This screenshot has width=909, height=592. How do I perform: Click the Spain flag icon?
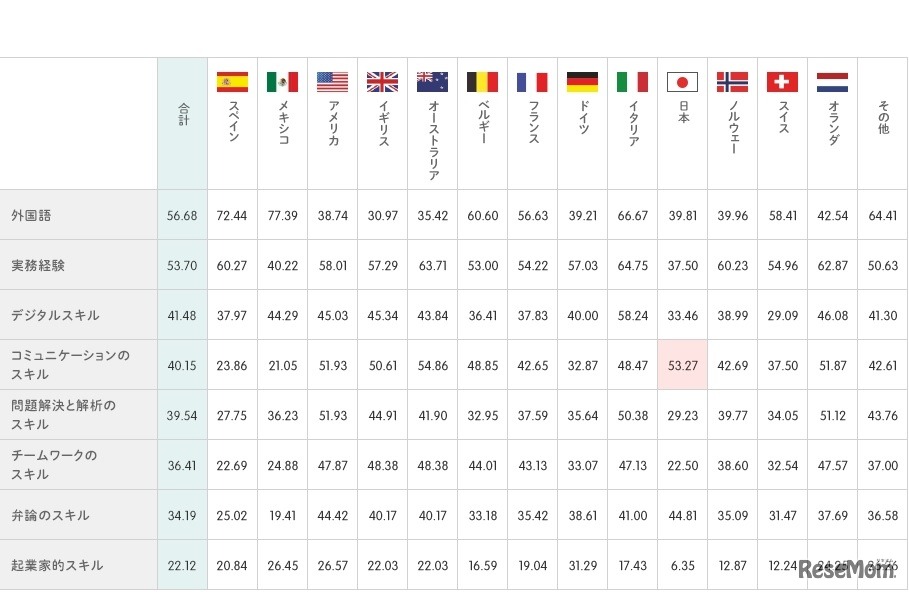[x=232, y=82]
